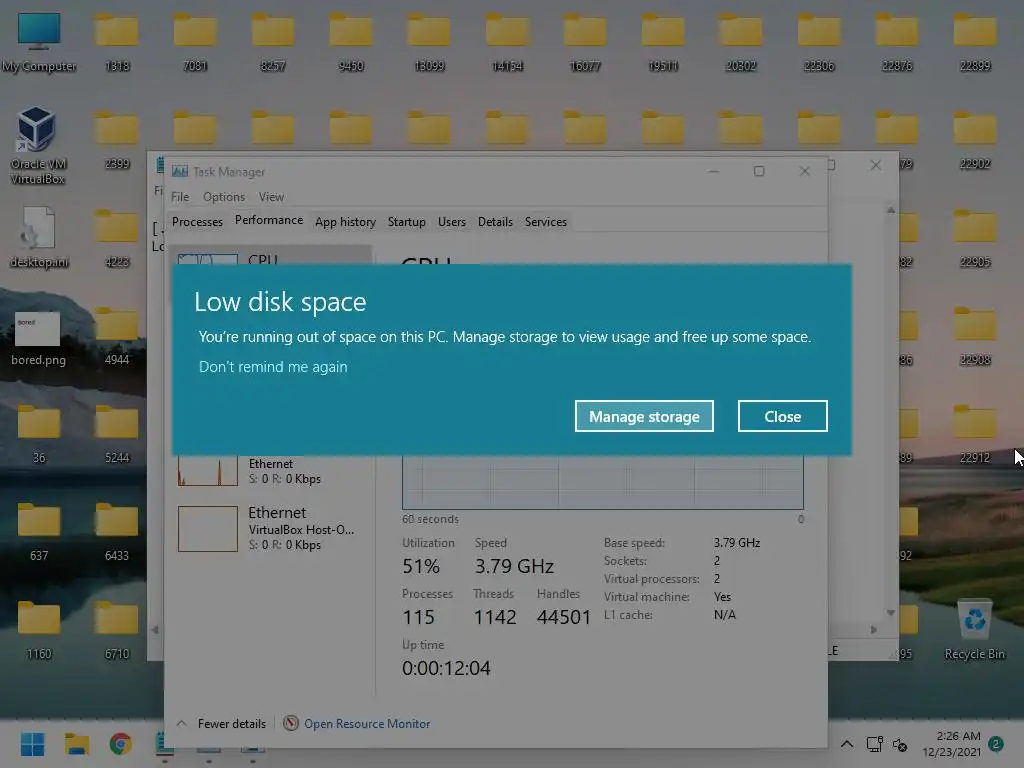This screenshot has width=1024, height=768.
Task: Open the Processes tab in Task Manager
Action: click(x=197, y=221)
